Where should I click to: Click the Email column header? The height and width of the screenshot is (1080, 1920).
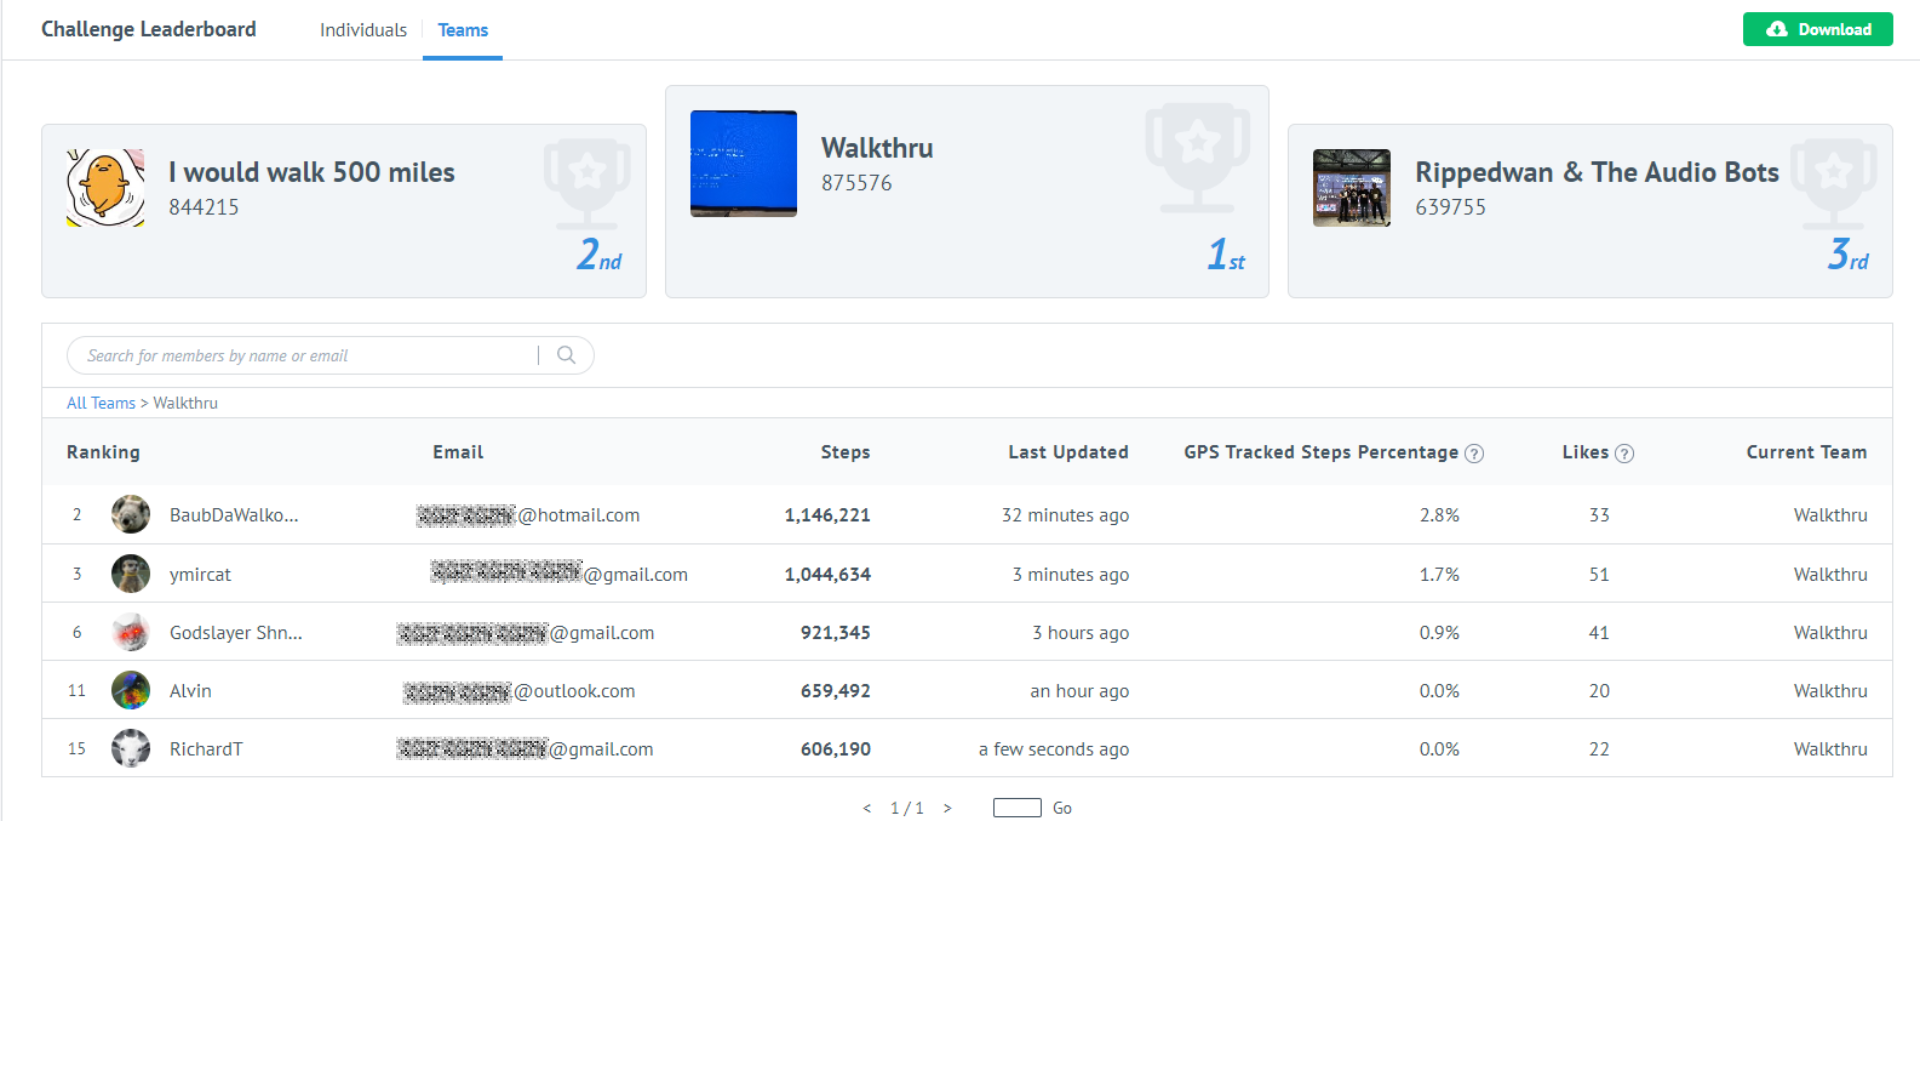(x=458, y=452)
